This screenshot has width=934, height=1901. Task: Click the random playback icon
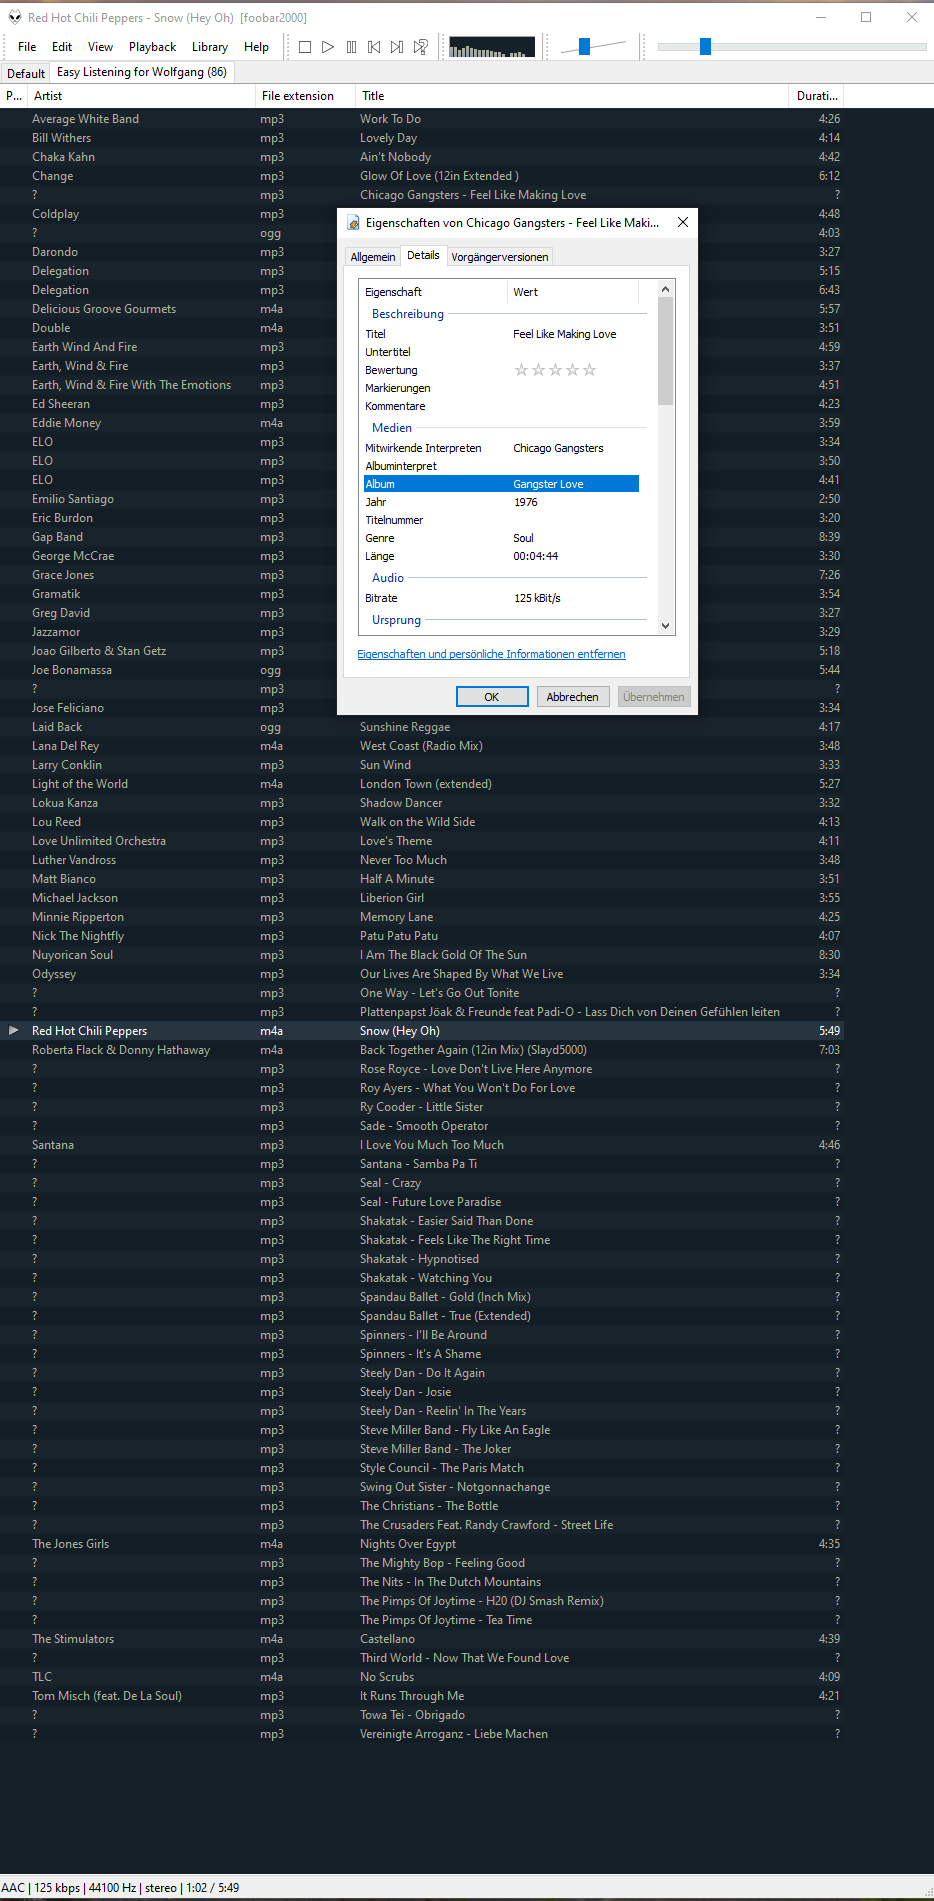421,47
